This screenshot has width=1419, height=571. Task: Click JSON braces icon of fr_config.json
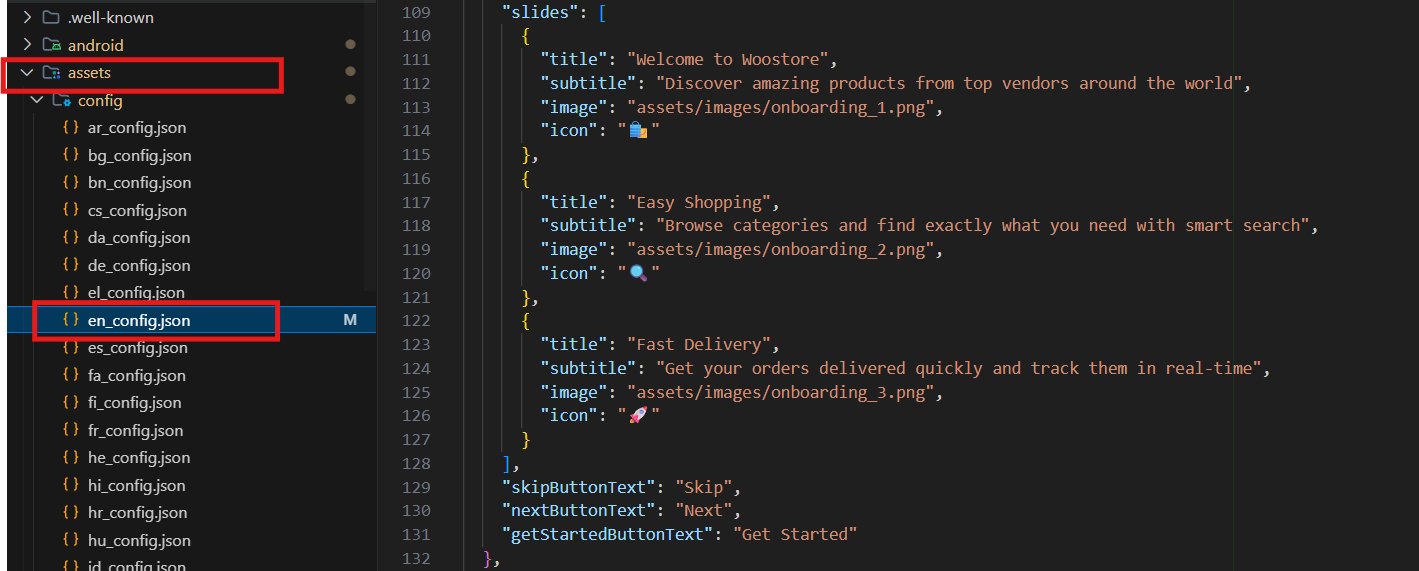coord(70,430)
